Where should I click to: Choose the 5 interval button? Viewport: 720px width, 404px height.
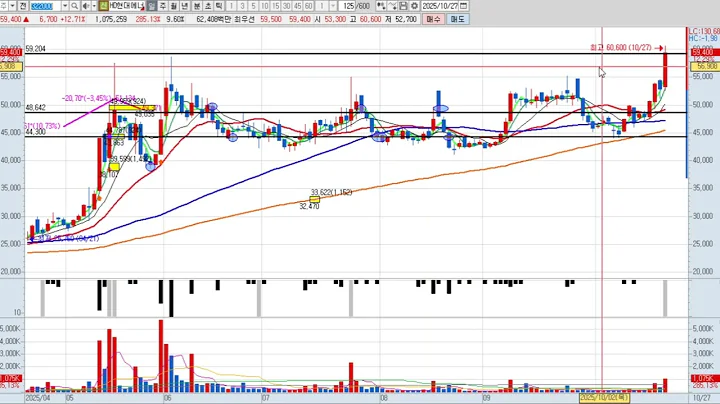[x=253, y=6]
